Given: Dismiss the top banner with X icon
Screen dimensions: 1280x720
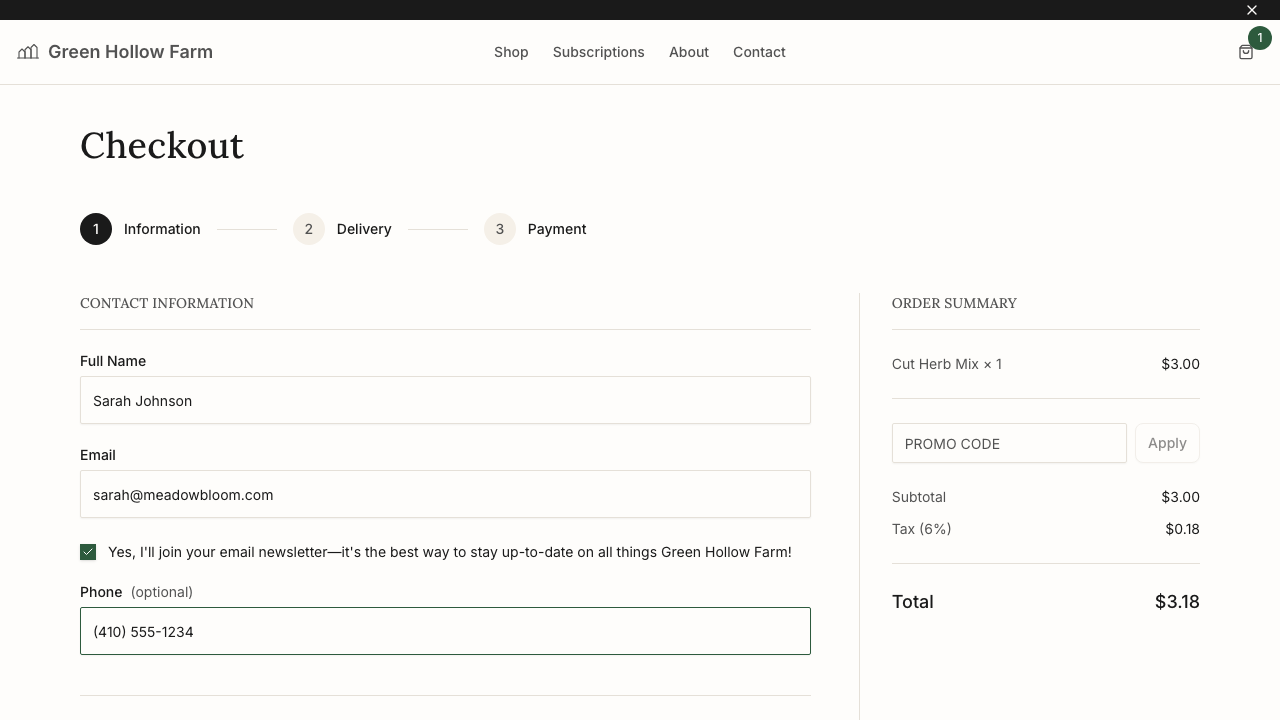Looking at the screenshot, I should pos(1252,10).
